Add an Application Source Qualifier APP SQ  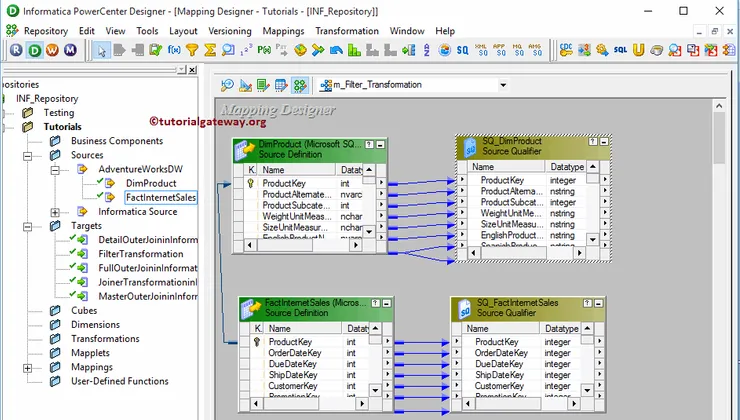[x=499, y=50]
